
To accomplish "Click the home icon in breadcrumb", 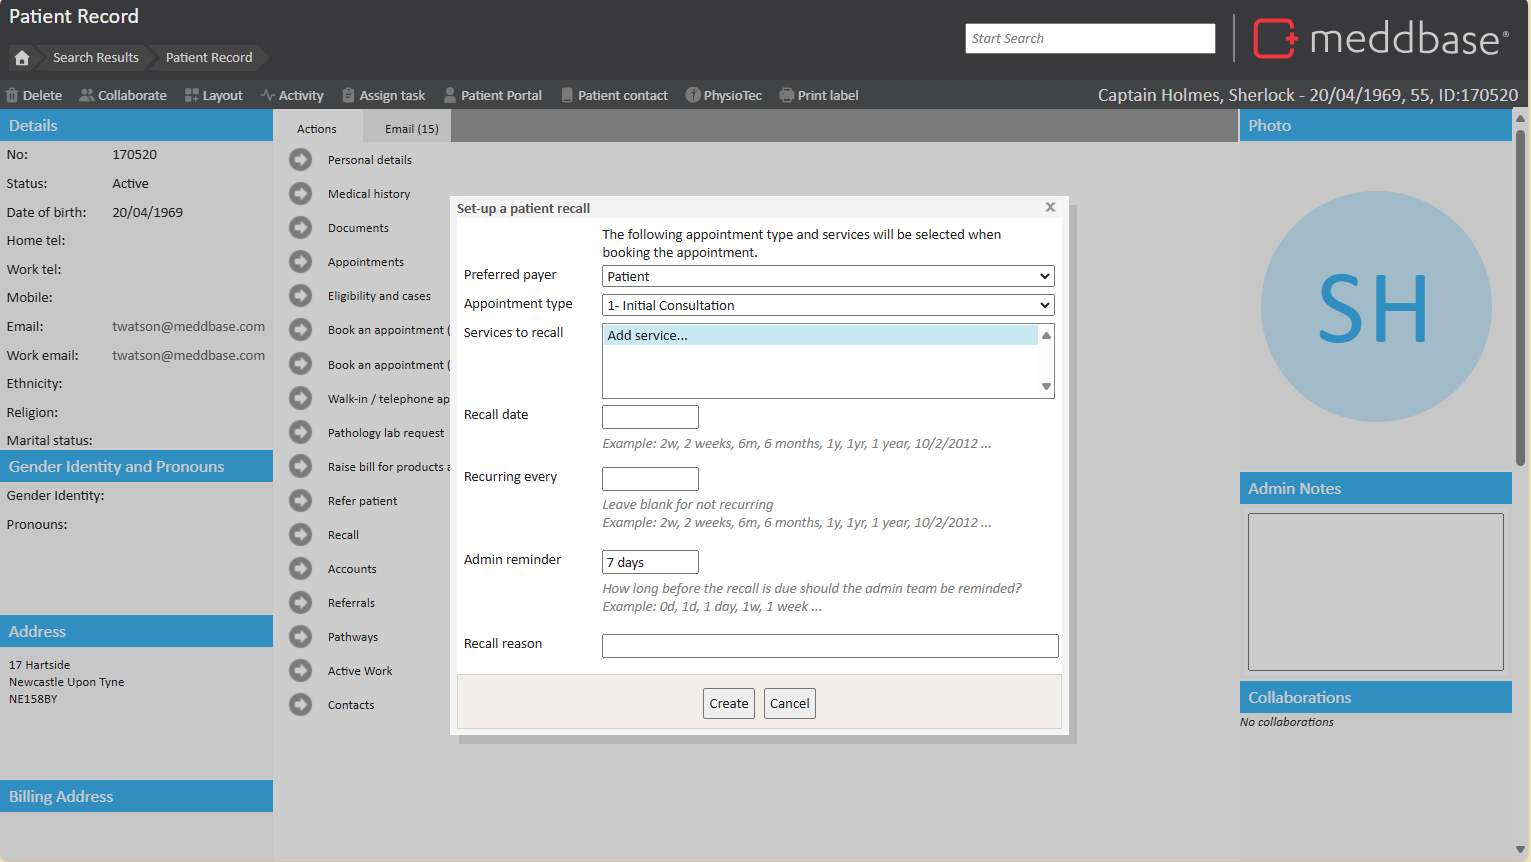I will pyautogui.click(x=22, y=58).
